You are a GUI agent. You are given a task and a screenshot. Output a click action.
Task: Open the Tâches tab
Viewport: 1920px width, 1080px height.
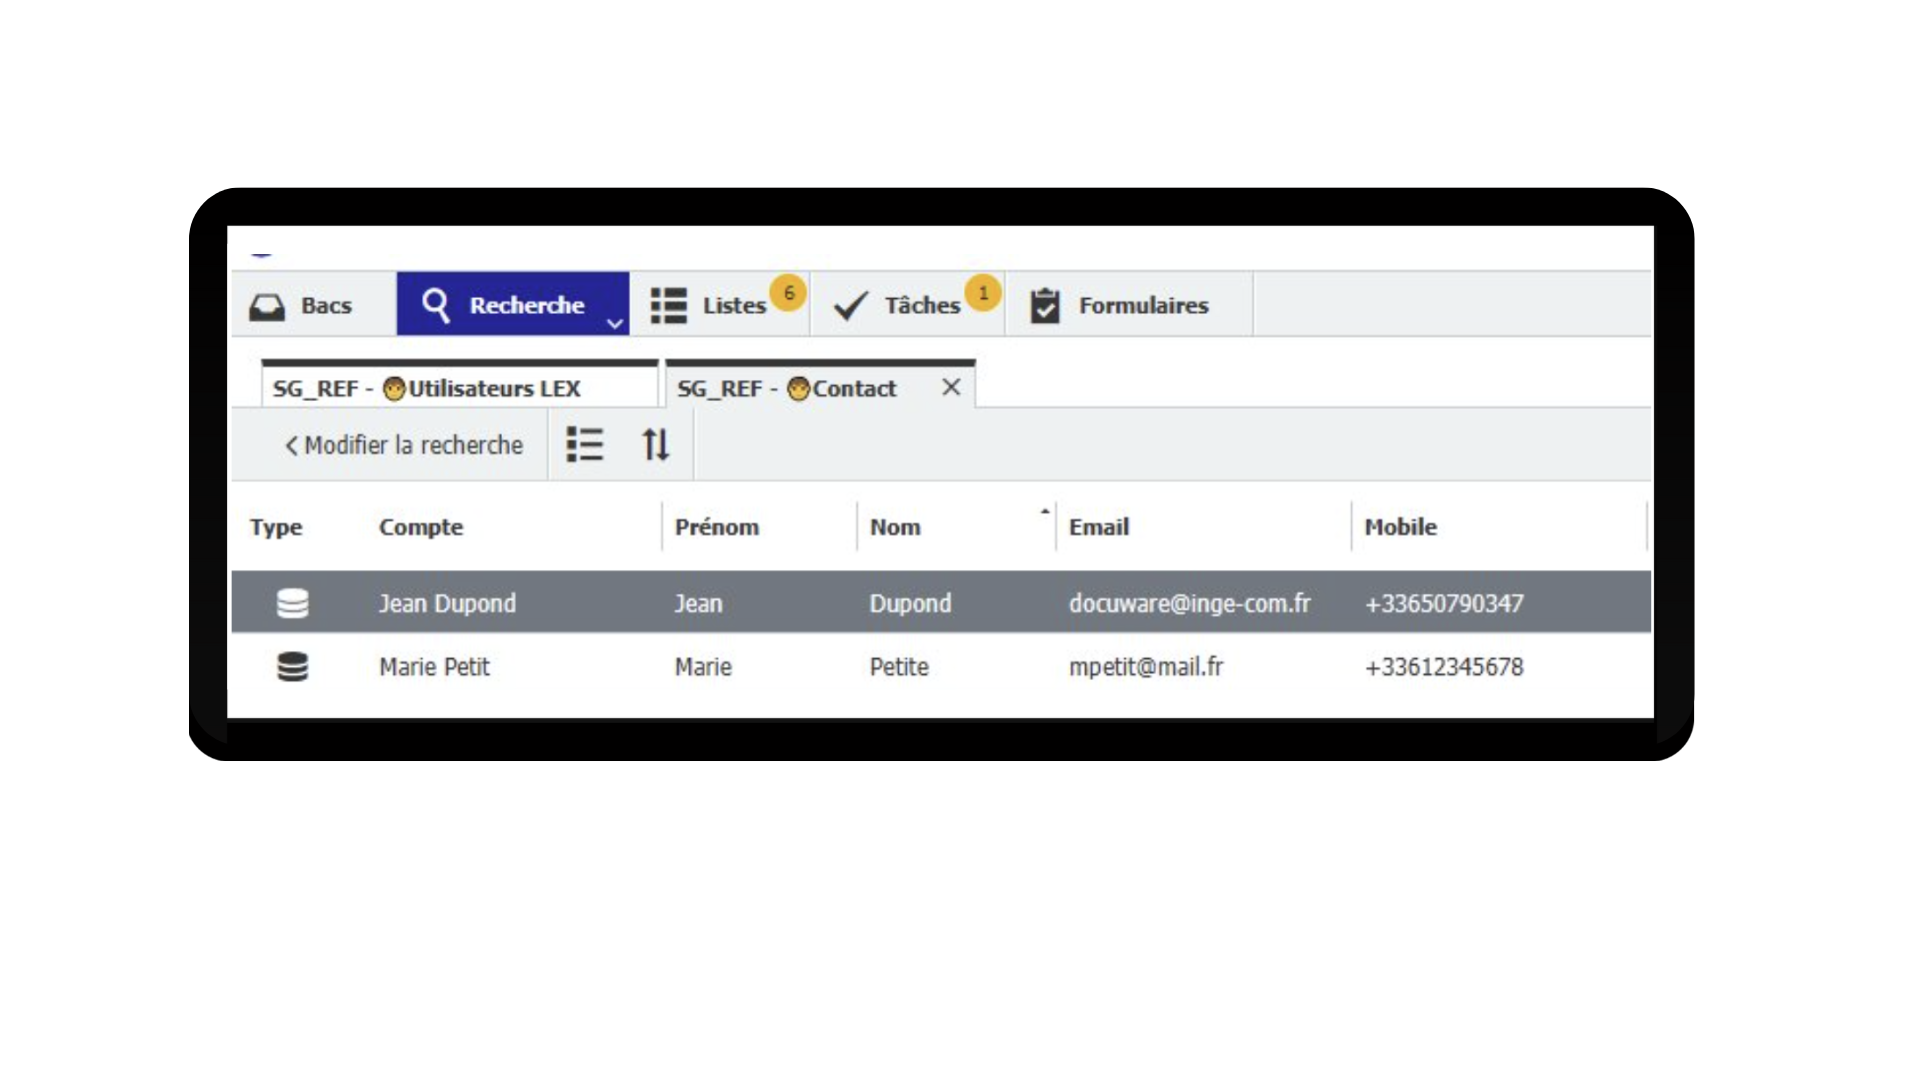[x=908, y=305]
